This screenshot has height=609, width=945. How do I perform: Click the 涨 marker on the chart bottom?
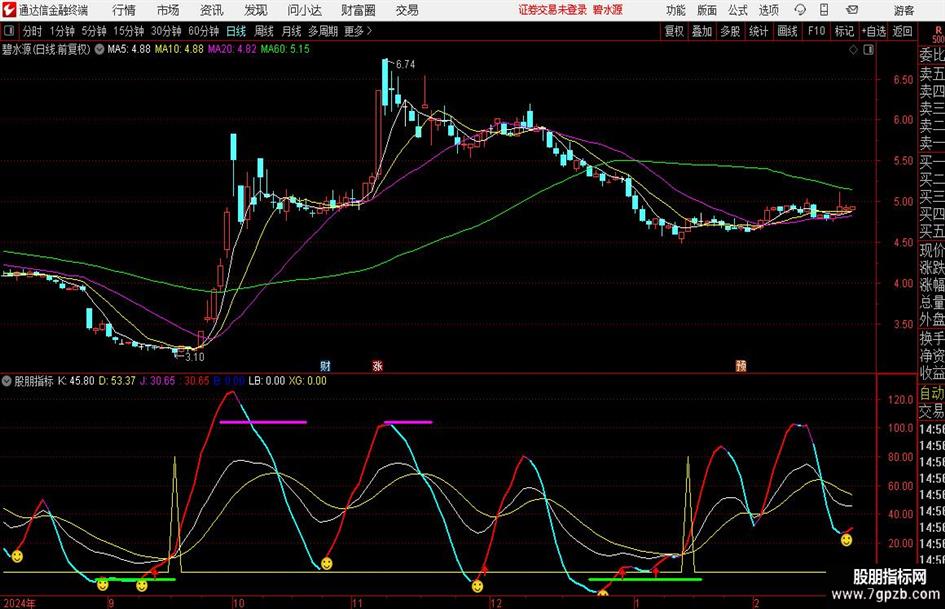point(378,365)
